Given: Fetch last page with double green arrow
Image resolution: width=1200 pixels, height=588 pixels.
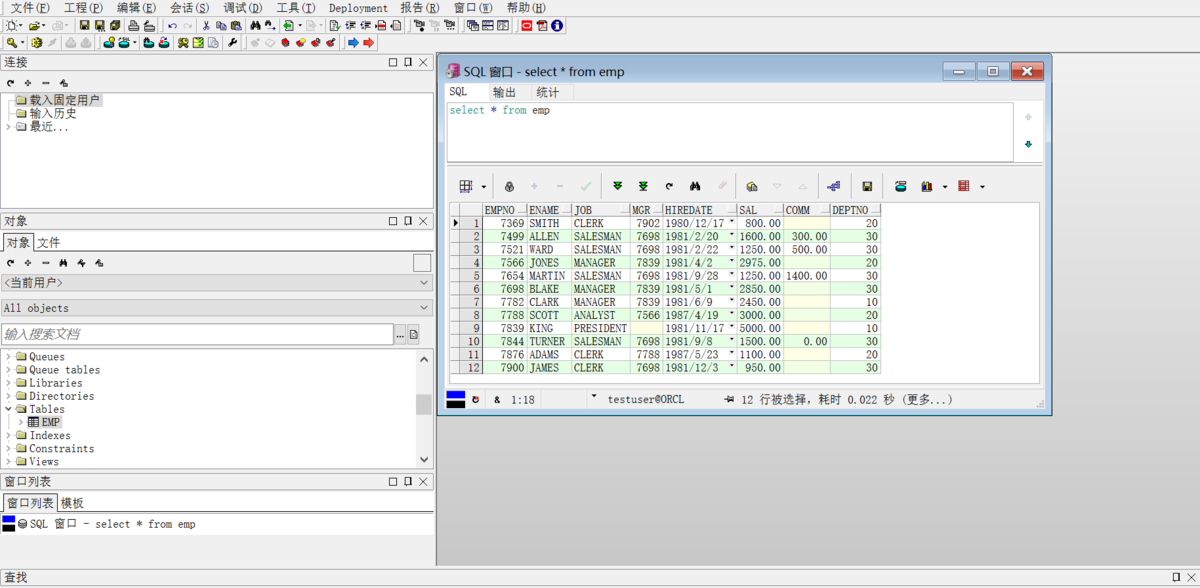Looking at the screenshot, I should point(643,186).
